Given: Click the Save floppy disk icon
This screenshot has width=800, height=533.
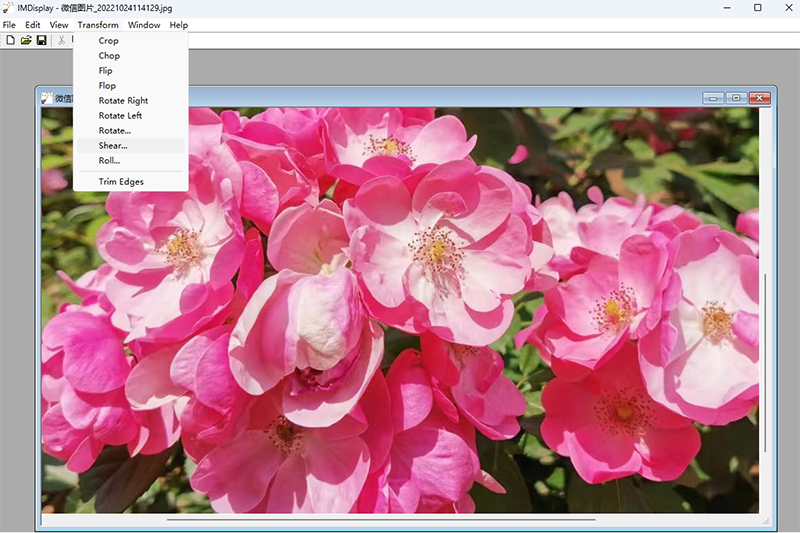Looking at the screenshot, I should click(x=41, y=40).
